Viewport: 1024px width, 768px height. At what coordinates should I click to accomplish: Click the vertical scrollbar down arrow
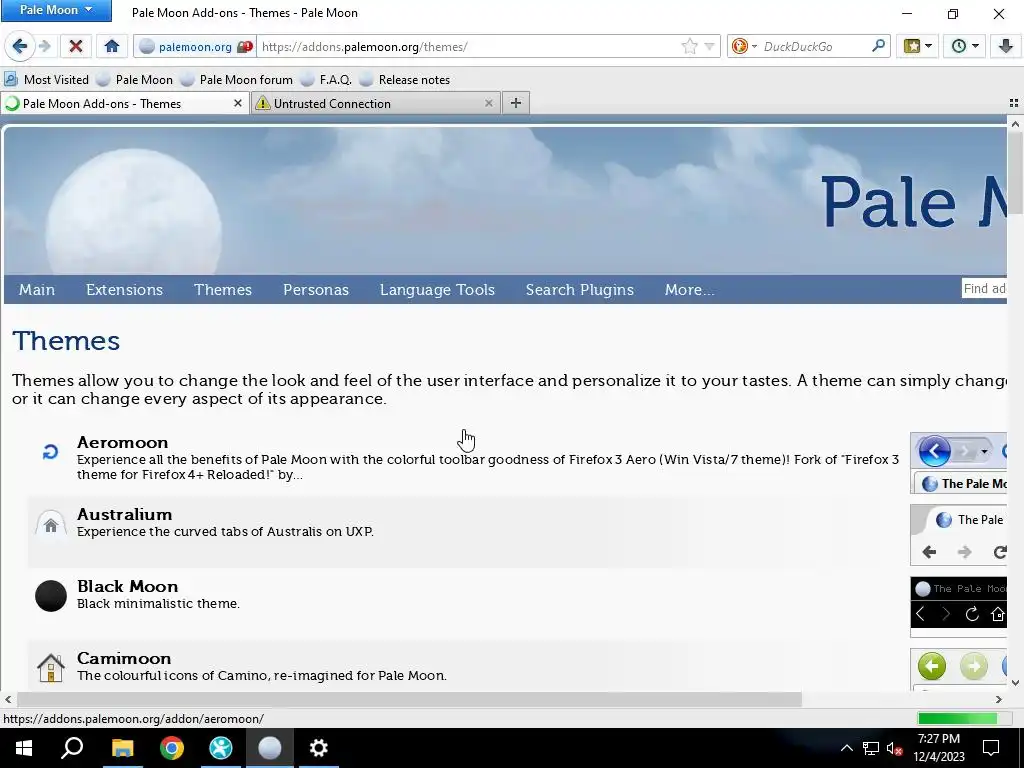click(x=1015, y=683)
